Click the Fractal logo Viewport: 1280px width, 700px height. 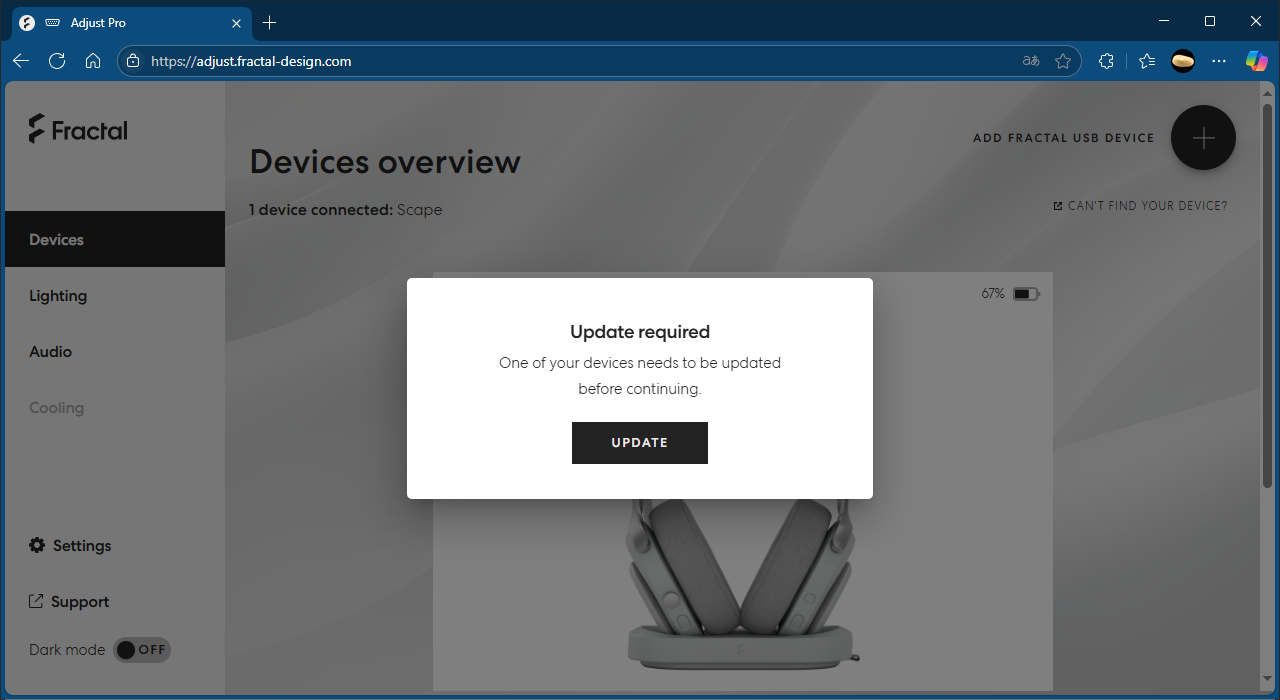point(78,129)
